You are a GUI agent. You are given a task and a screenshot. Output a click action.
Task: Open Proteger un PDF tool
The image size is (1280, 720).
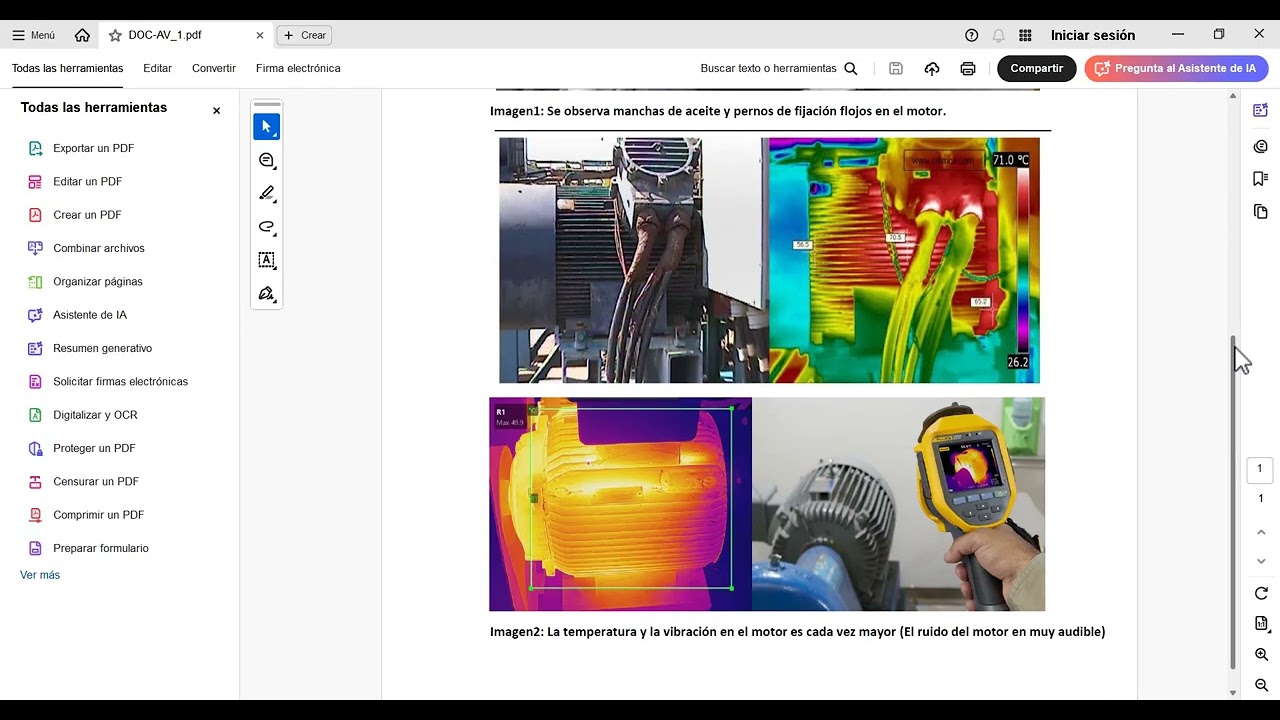tap(81, 448)
